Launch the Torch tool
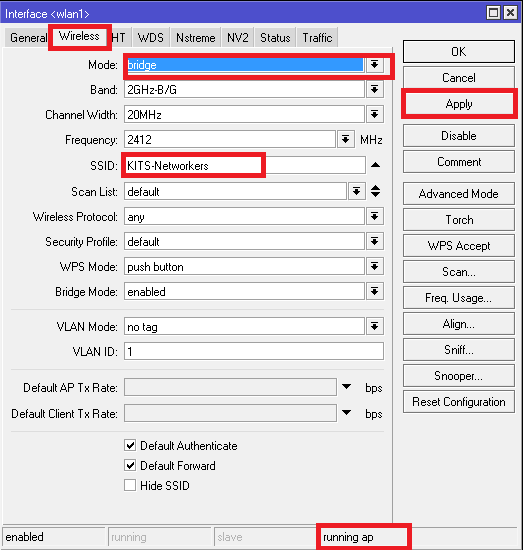The image size is (523, 550). [459, 220]
